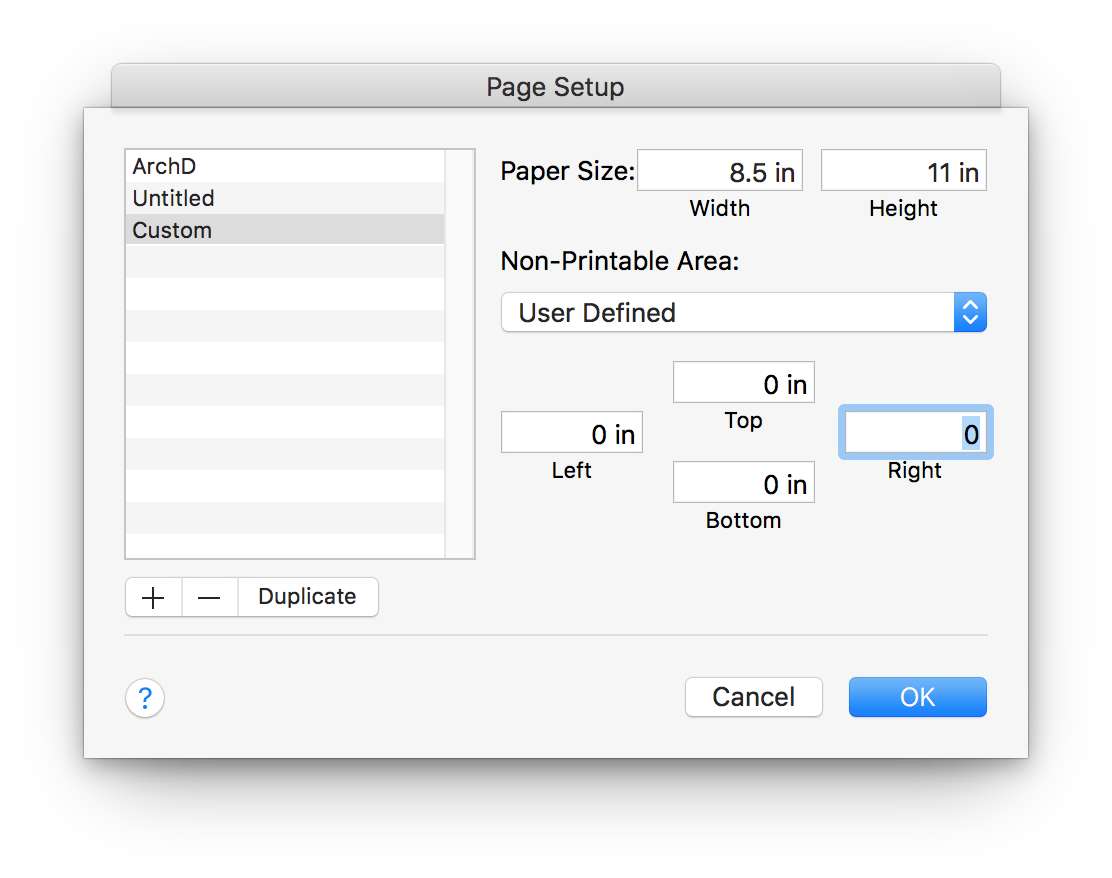Click inside the Right margin field
The height and width of the screenshot is (878, 1112).
(915, 434)
